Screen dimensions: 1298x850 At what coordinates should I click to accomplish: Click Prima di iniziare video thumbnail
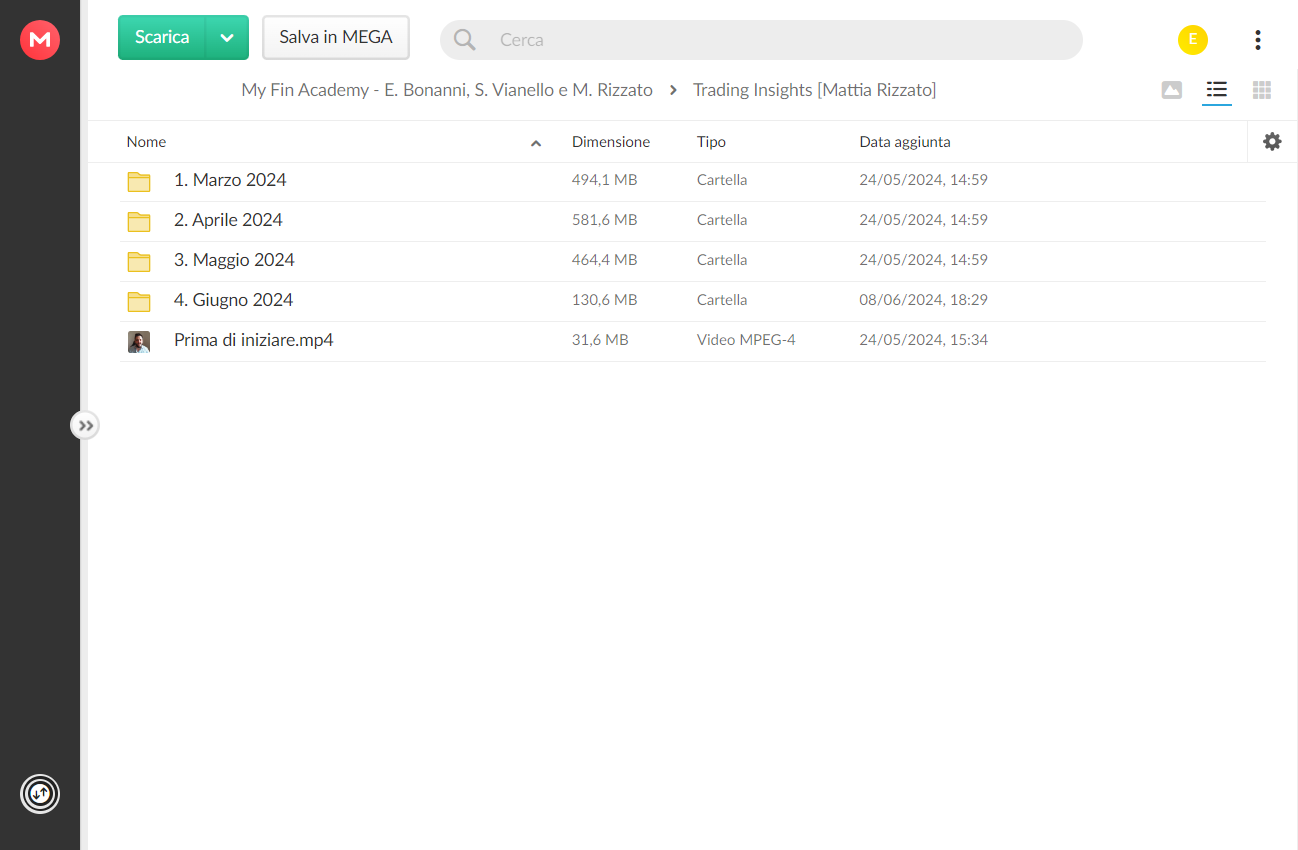tap(139, 342)
